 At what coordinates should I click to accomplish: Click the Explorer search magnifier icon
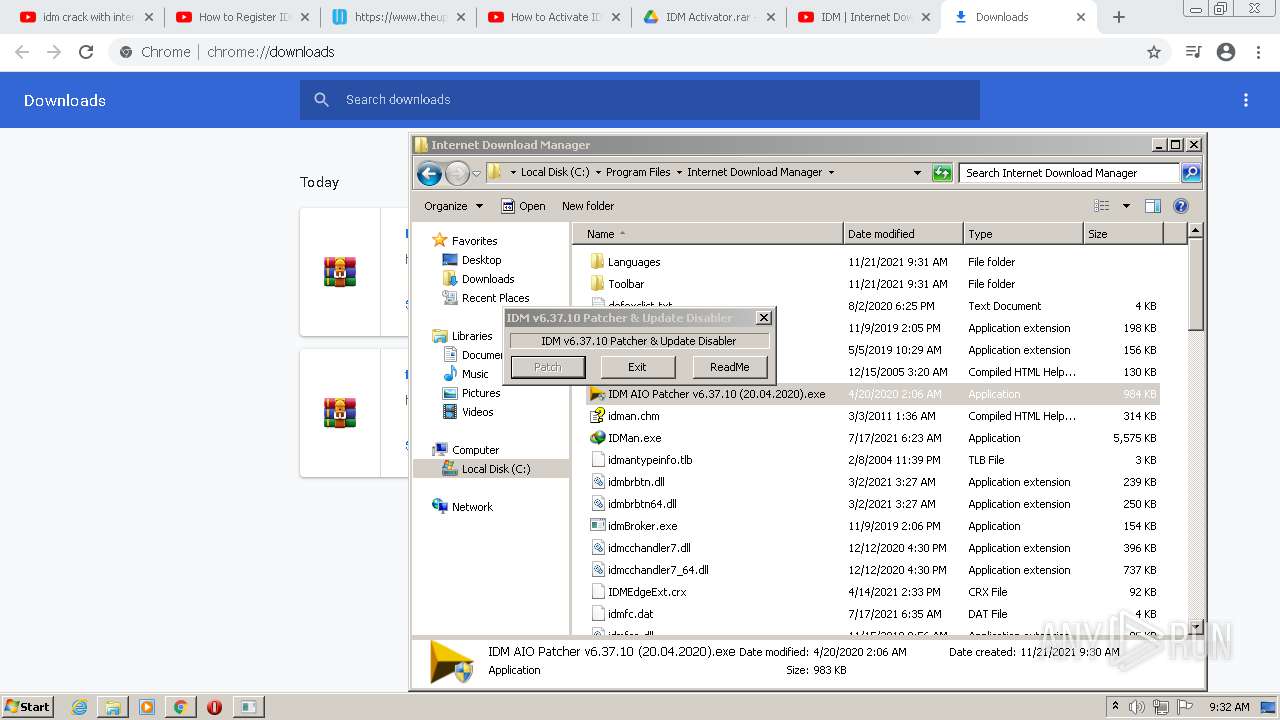click(1190, 173)
